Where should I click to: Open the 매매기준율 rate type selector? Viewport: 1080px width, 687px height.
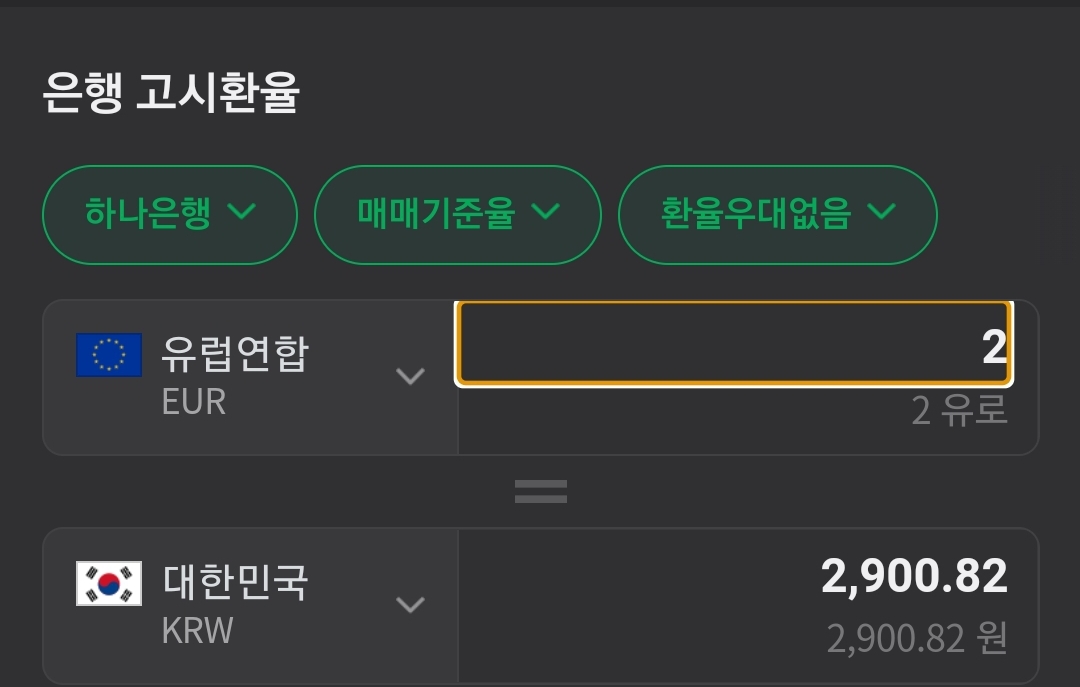click(x=458, y=214)
